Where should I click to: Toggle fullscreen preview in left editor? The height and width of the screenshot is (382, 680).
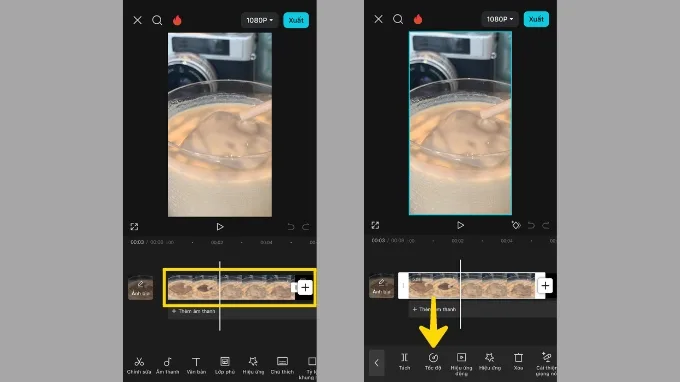coord(134,227)
